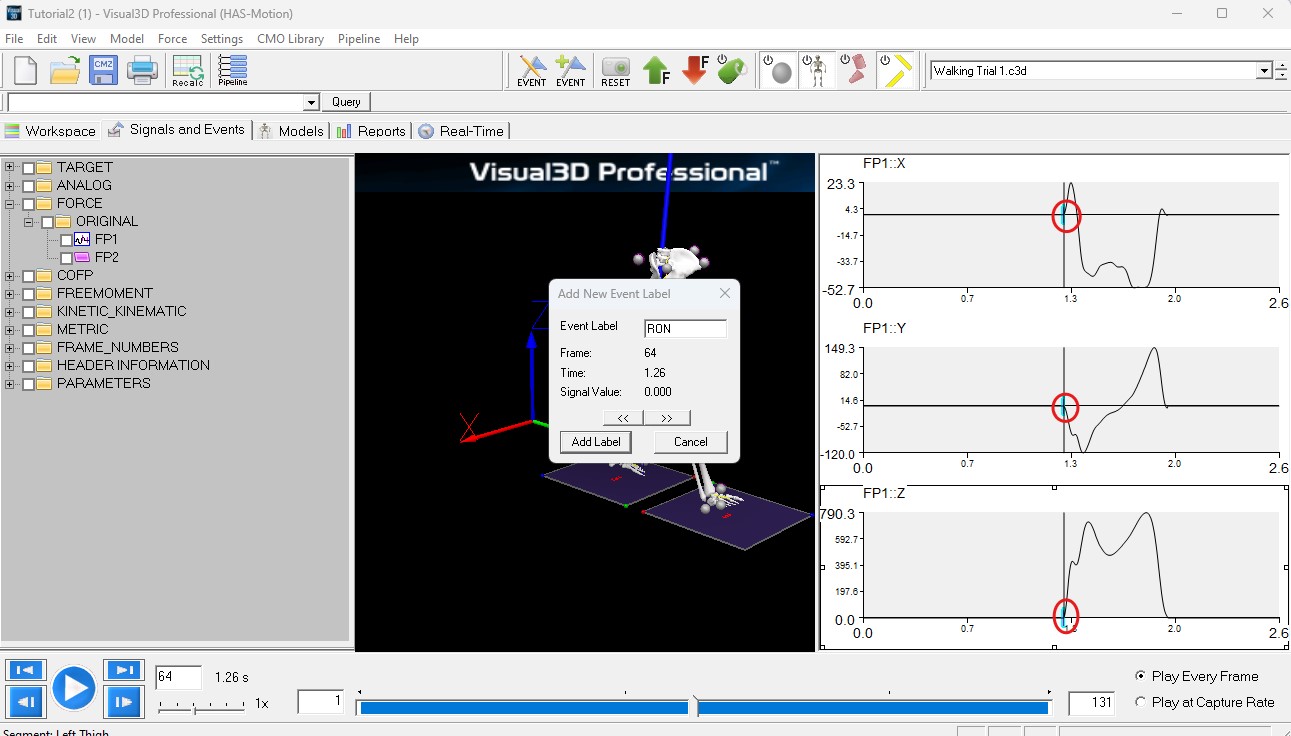This screenshot has width=1291, height=736.
Task: Expand the KINETIC_KINEMATIC tree node
Action: point(10,311)
